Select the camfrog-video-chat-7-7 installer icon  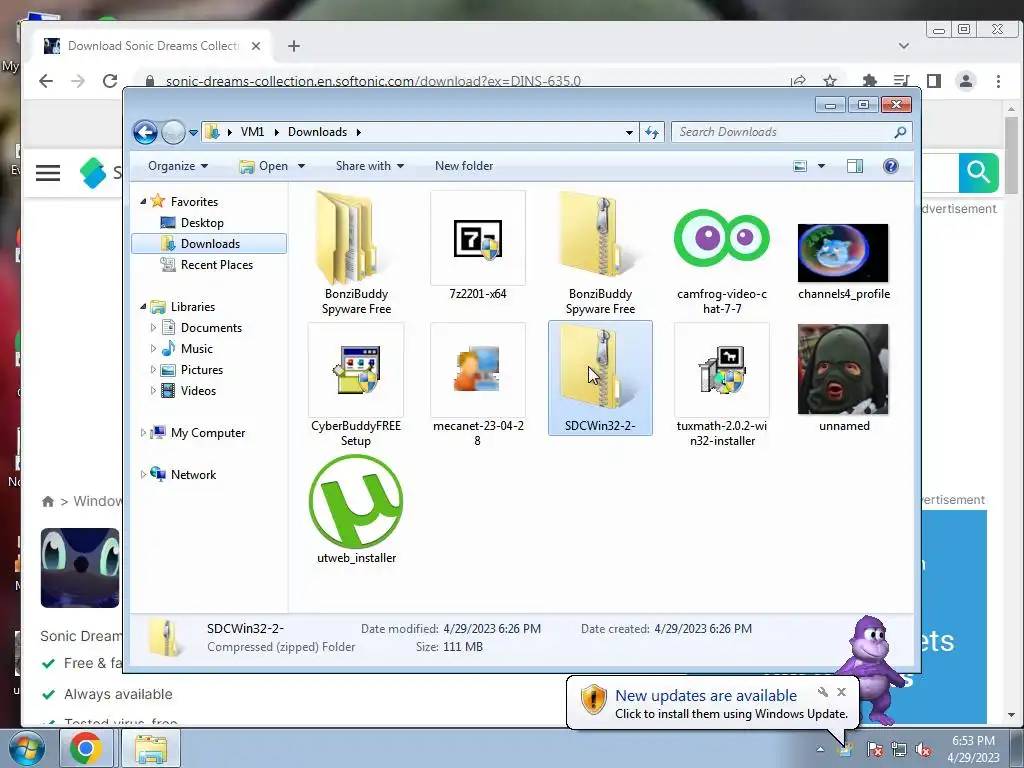[x=722, y=238]
